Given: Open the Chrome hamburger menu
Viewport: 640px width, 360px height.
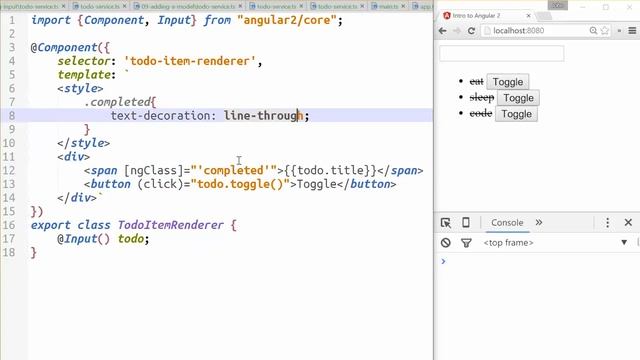Looking at the screenshot, I should 632,31.
